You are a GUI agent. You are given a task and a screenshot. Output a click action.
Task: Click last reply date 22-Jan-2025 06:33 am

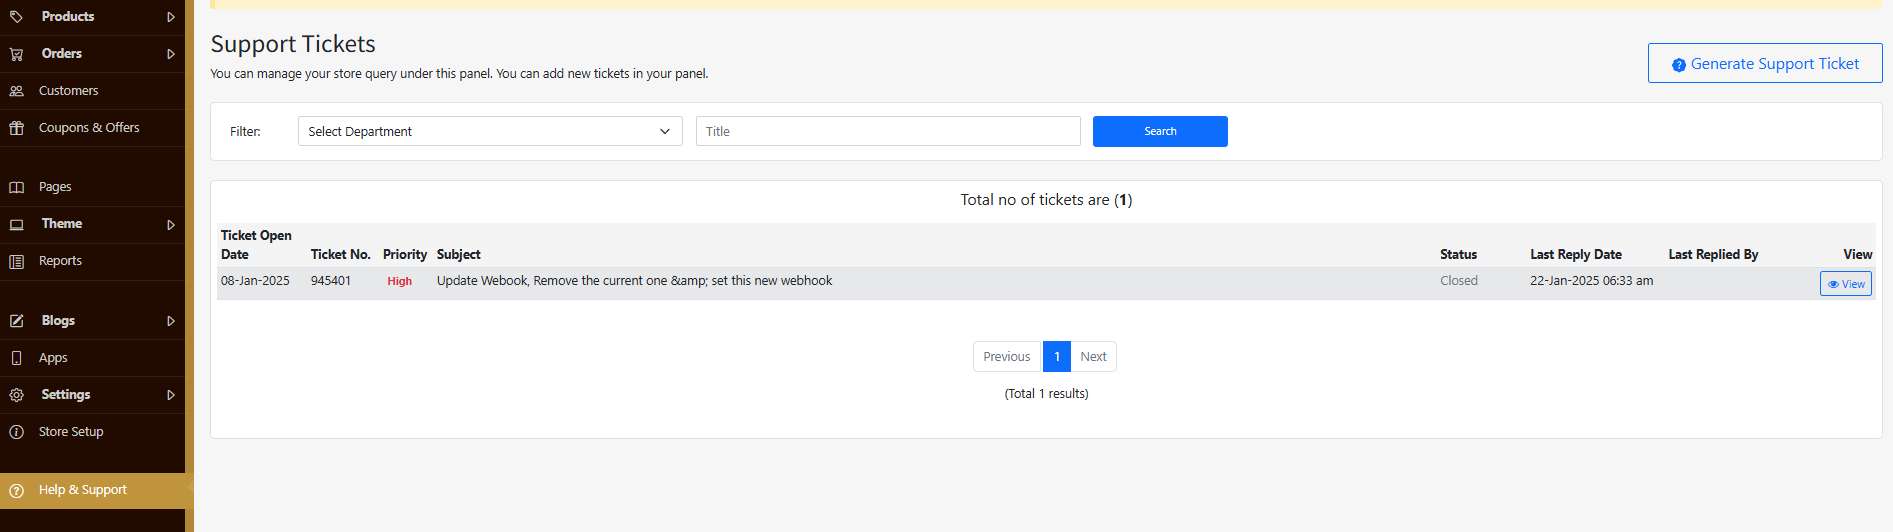(x=1591, y=281)
